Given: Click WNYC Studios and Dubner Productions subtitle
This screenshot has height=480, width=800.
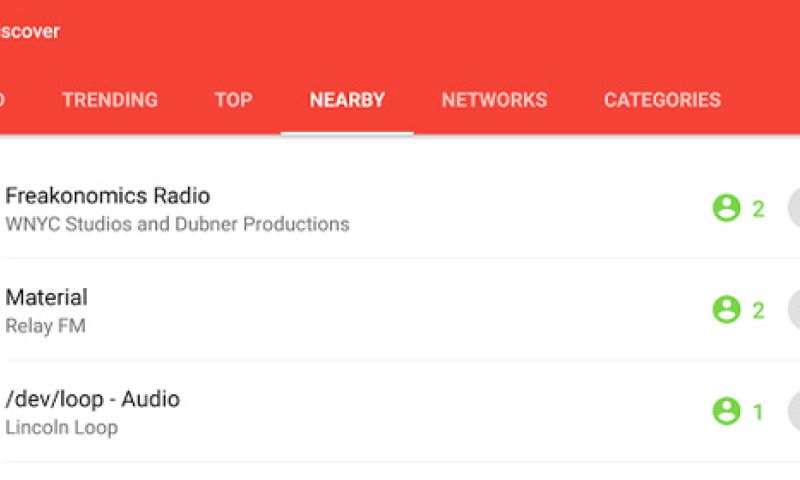Looking at the screenshot, I should point(177,224).
